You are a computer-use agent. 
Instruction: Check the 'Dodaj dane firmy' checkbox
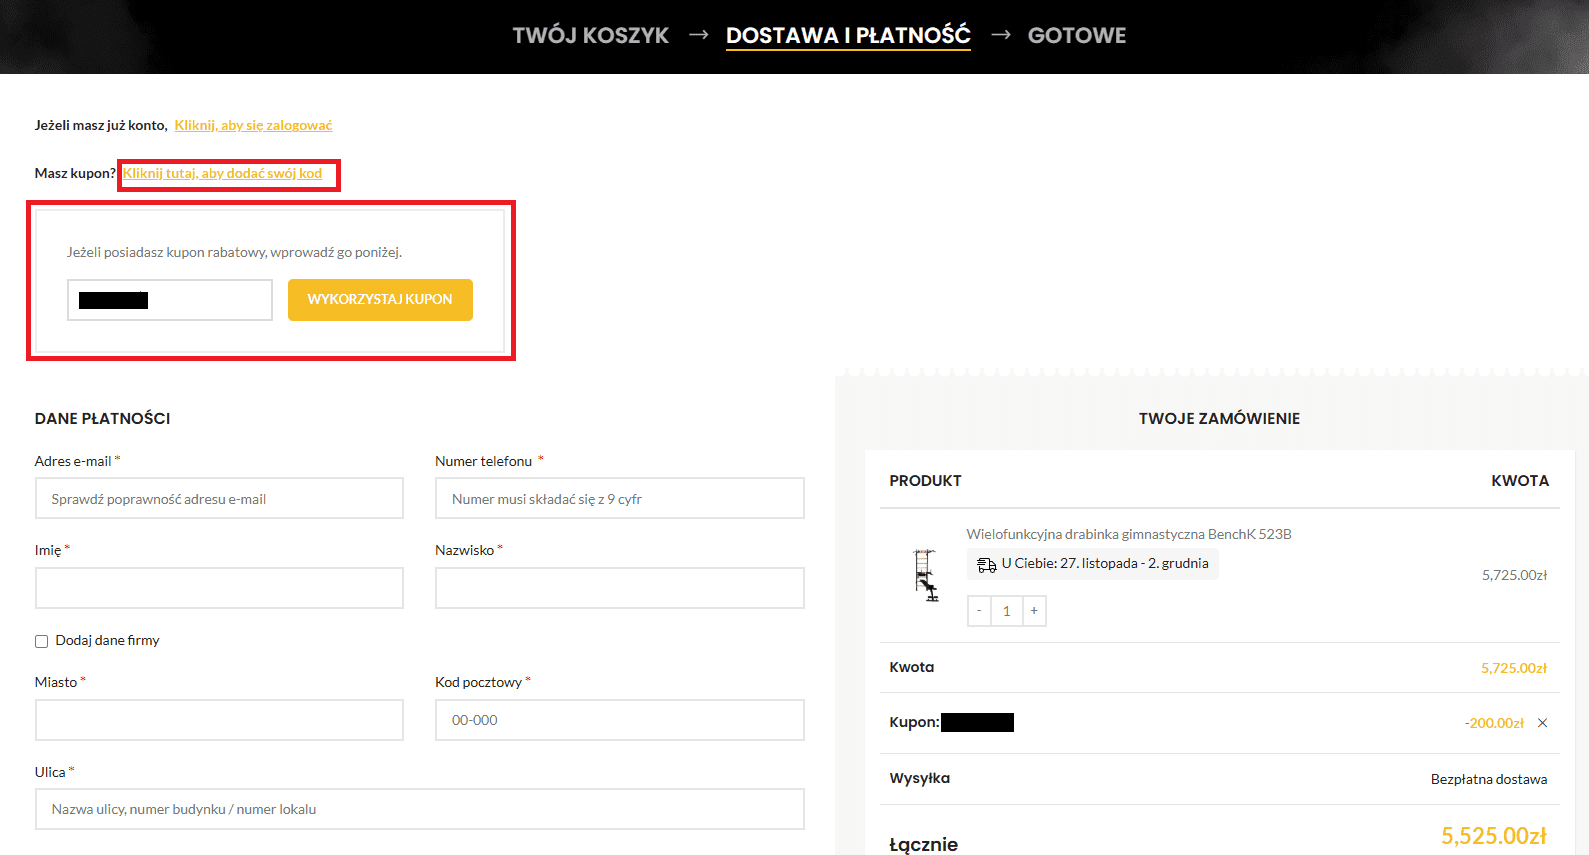pyautogui.click(x=42, y=641)
